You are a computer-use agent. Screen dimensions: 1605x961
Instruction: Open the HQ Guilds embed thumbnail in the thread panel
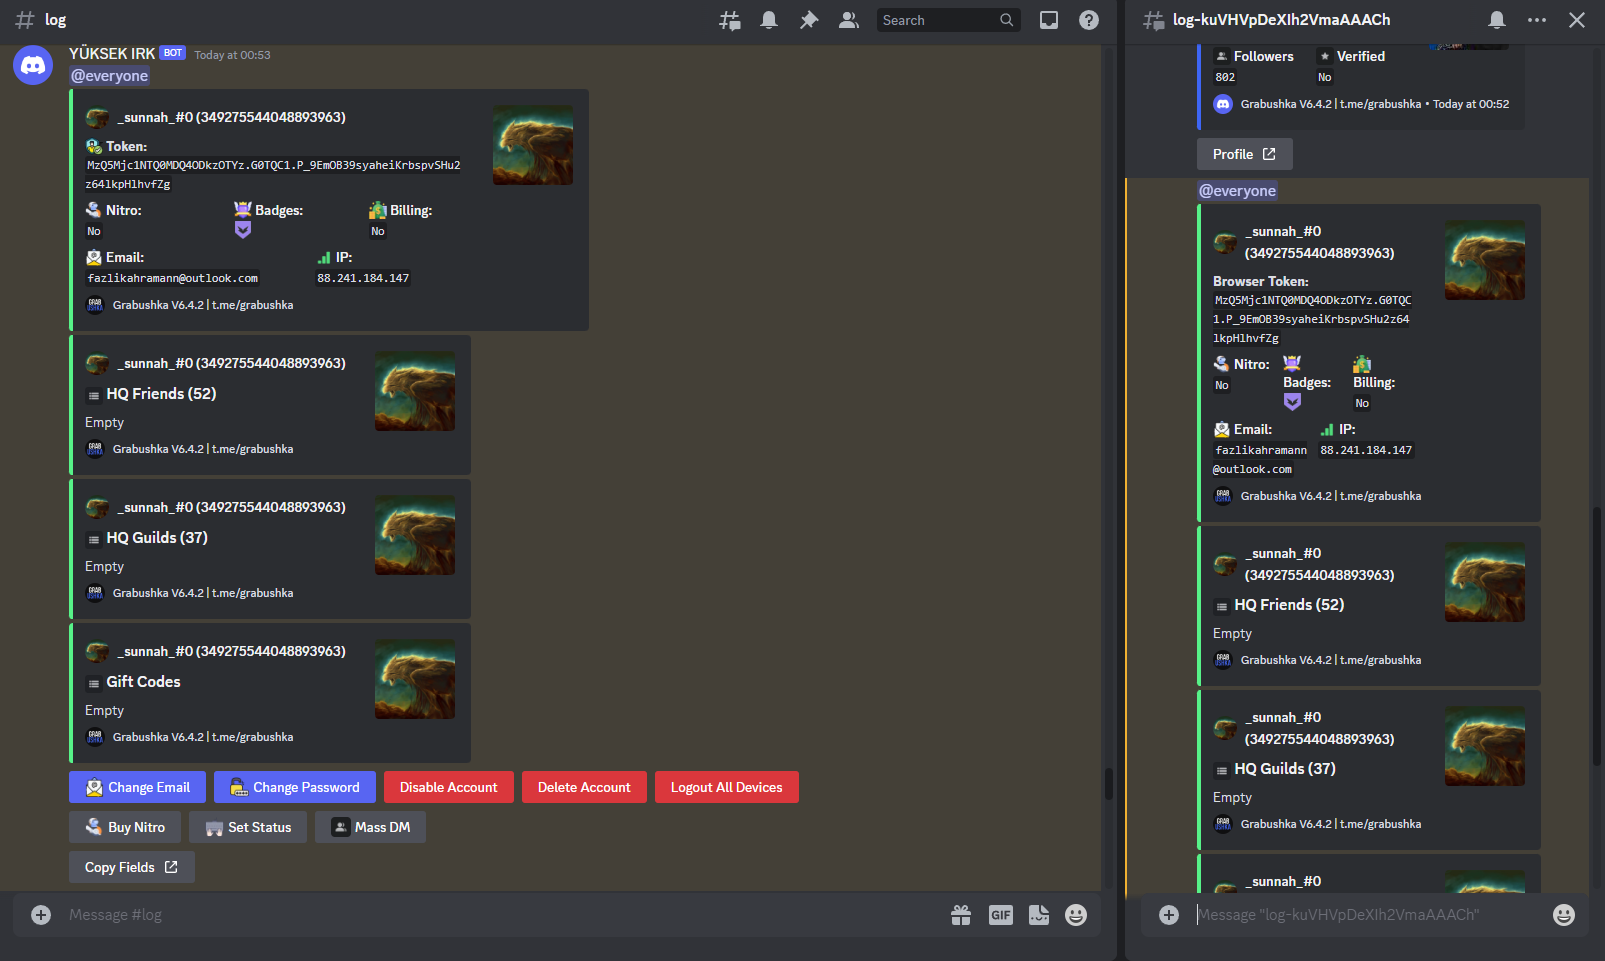pyautogui.click(x=1485, y=746)
